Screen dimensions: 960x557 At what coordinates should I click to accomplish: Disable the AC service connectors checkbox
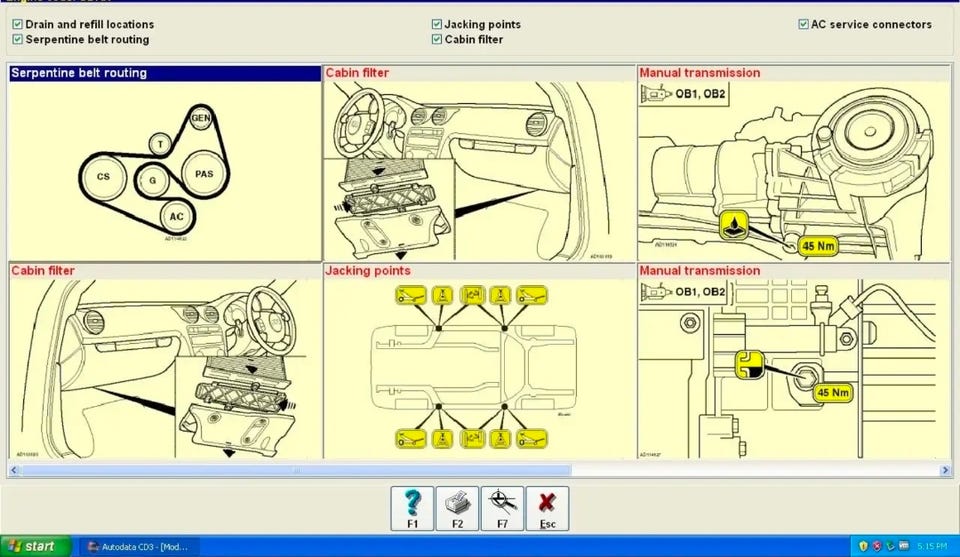click(803, 24)
